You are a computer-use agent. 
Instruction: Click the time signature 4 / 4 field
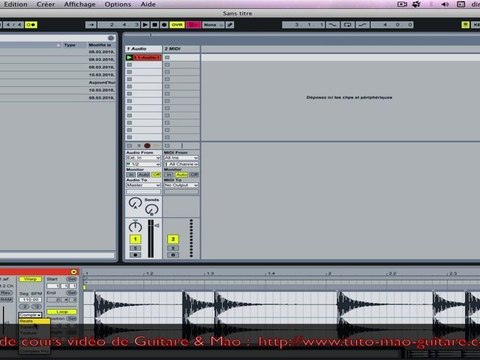click(x=13, y=25)
